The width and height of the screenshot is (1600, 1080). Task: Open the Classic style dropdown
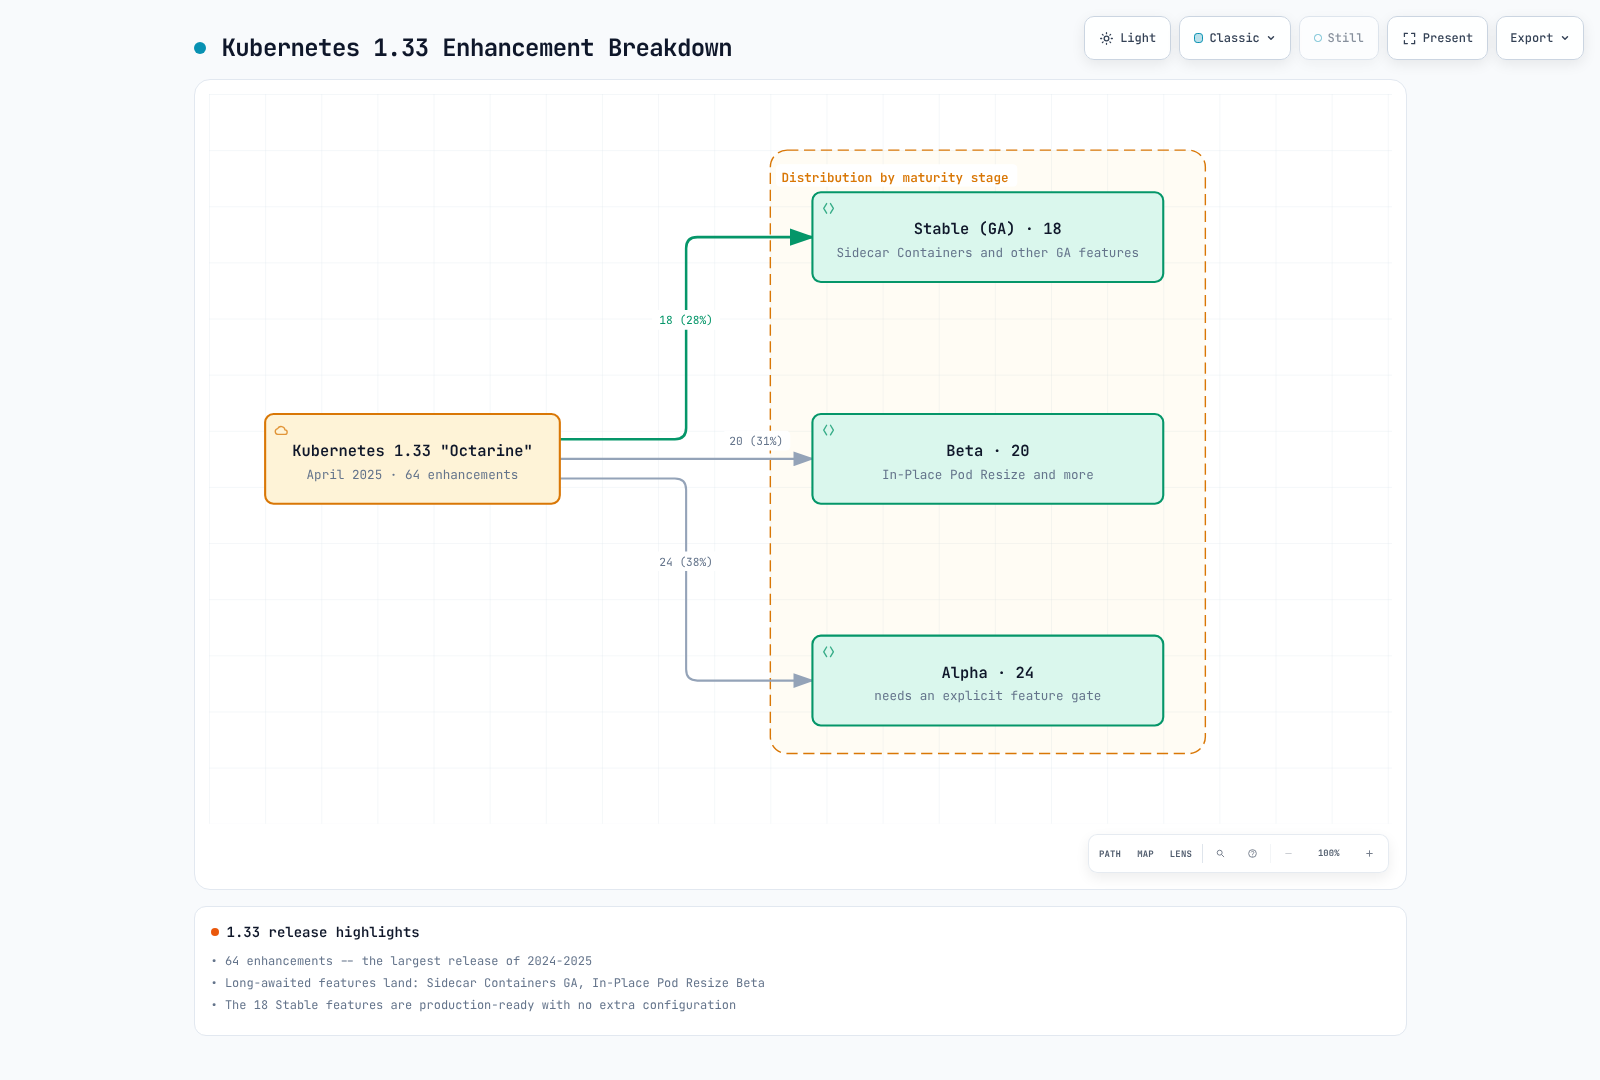pyautogui.click(x=1234, y=38)
